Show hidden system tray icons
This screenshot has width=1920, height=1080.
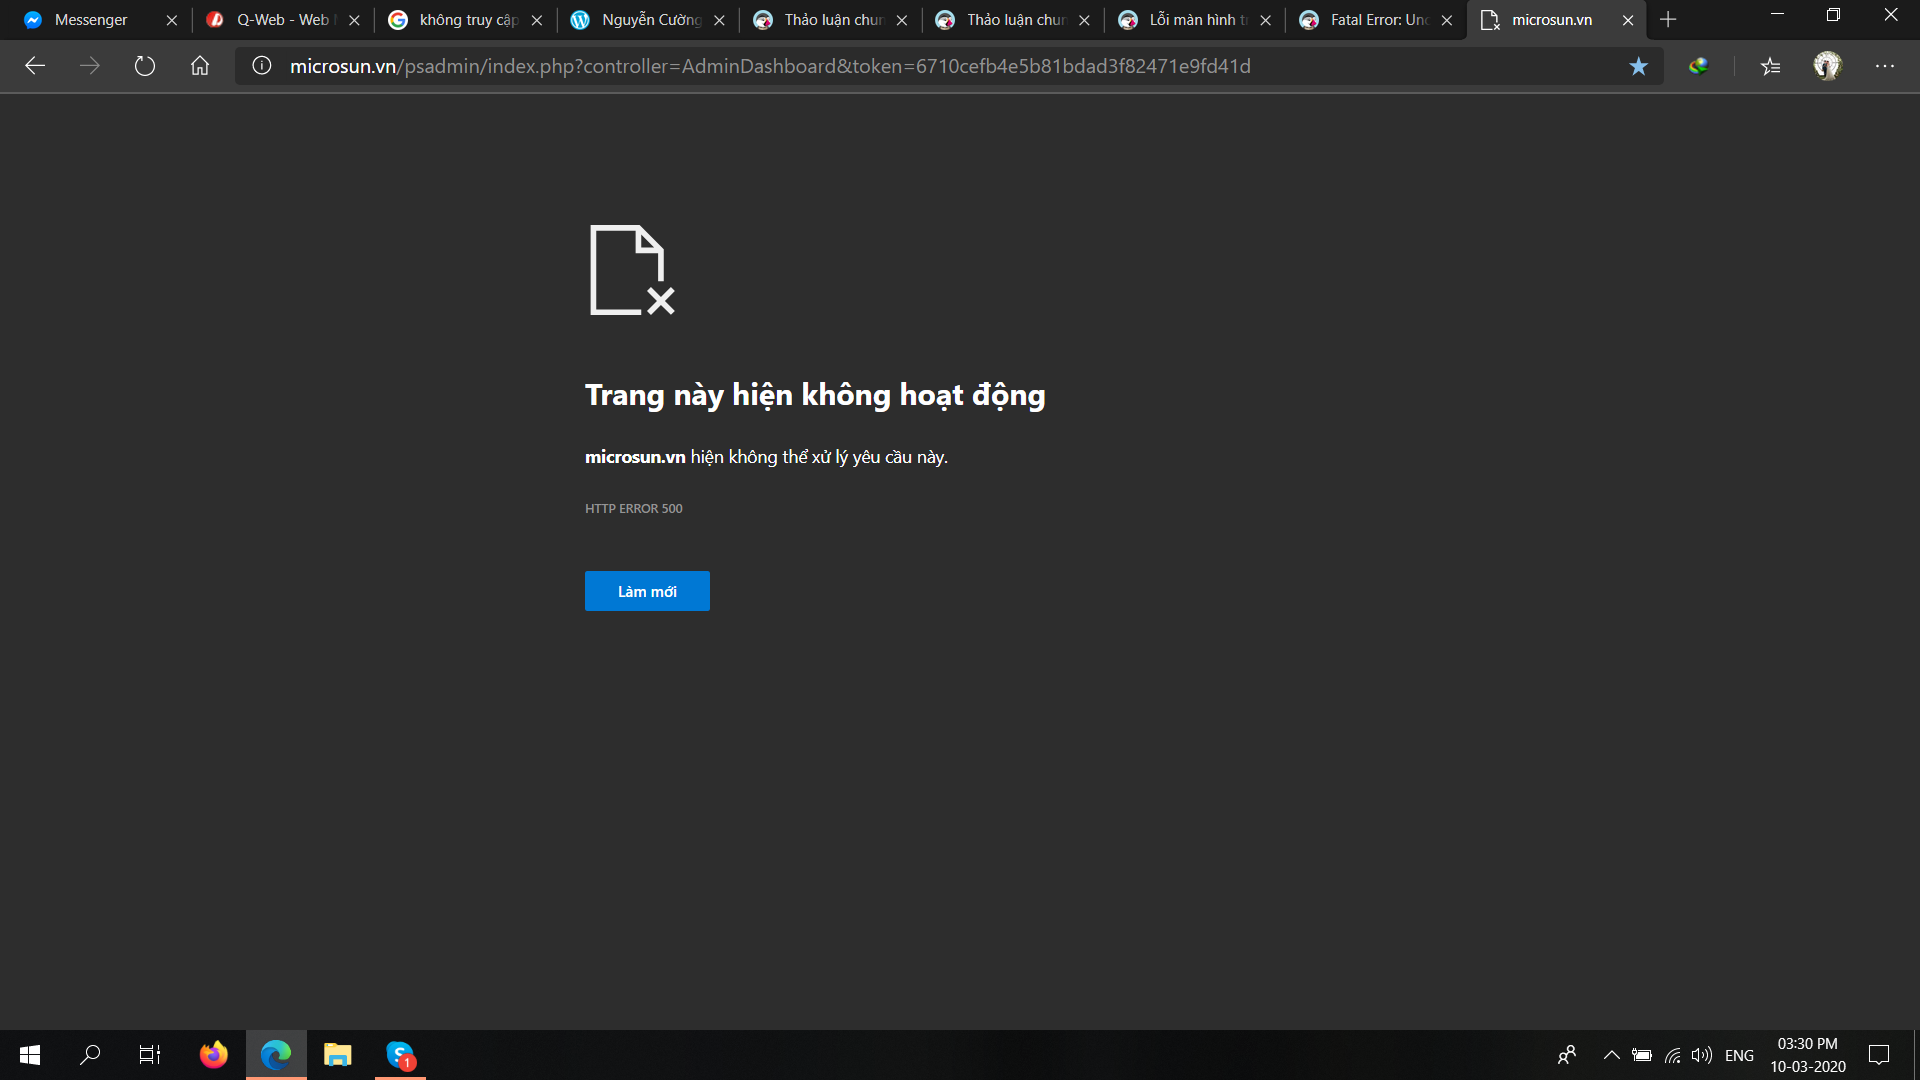tap(1611, 1055)
